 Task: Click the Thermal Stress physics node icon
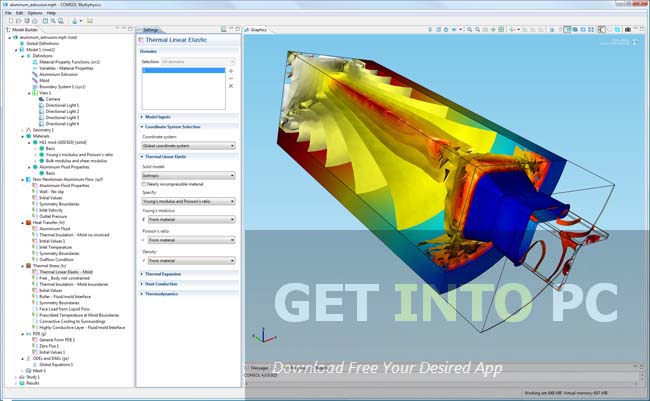click(x=29, y=265)
